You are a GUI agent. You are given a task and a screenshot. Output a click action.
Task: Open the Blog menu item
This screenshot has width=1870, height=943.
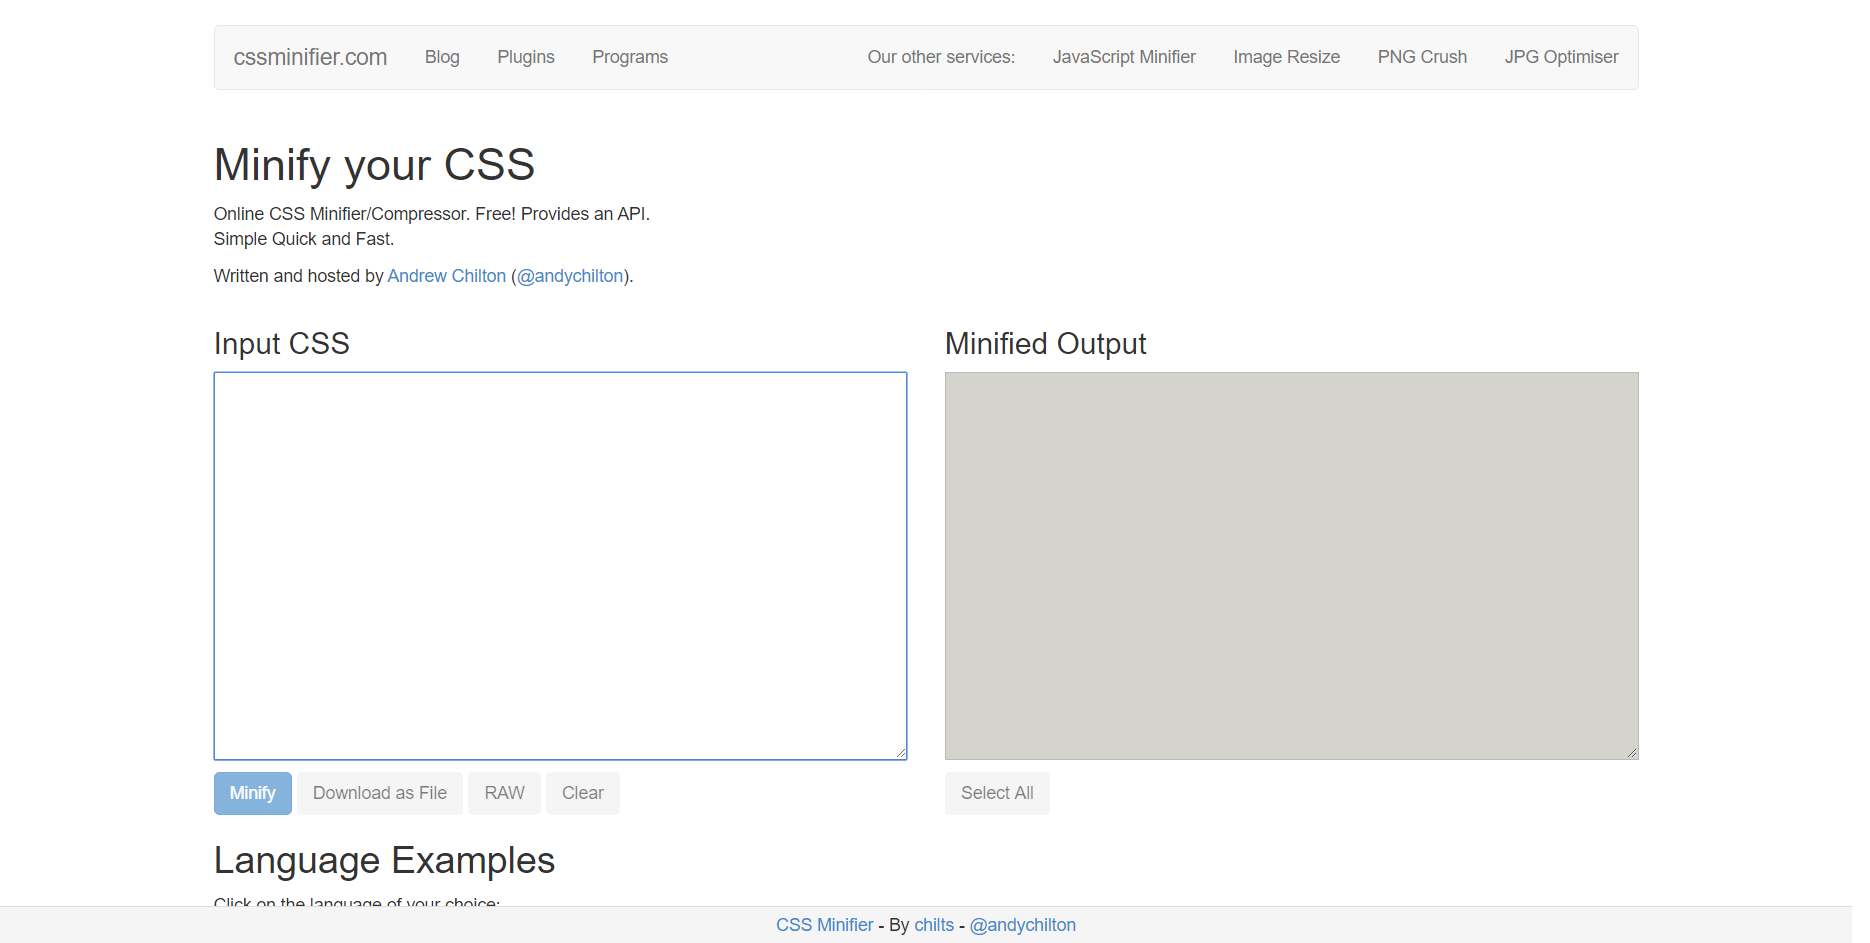pos(442,57)
